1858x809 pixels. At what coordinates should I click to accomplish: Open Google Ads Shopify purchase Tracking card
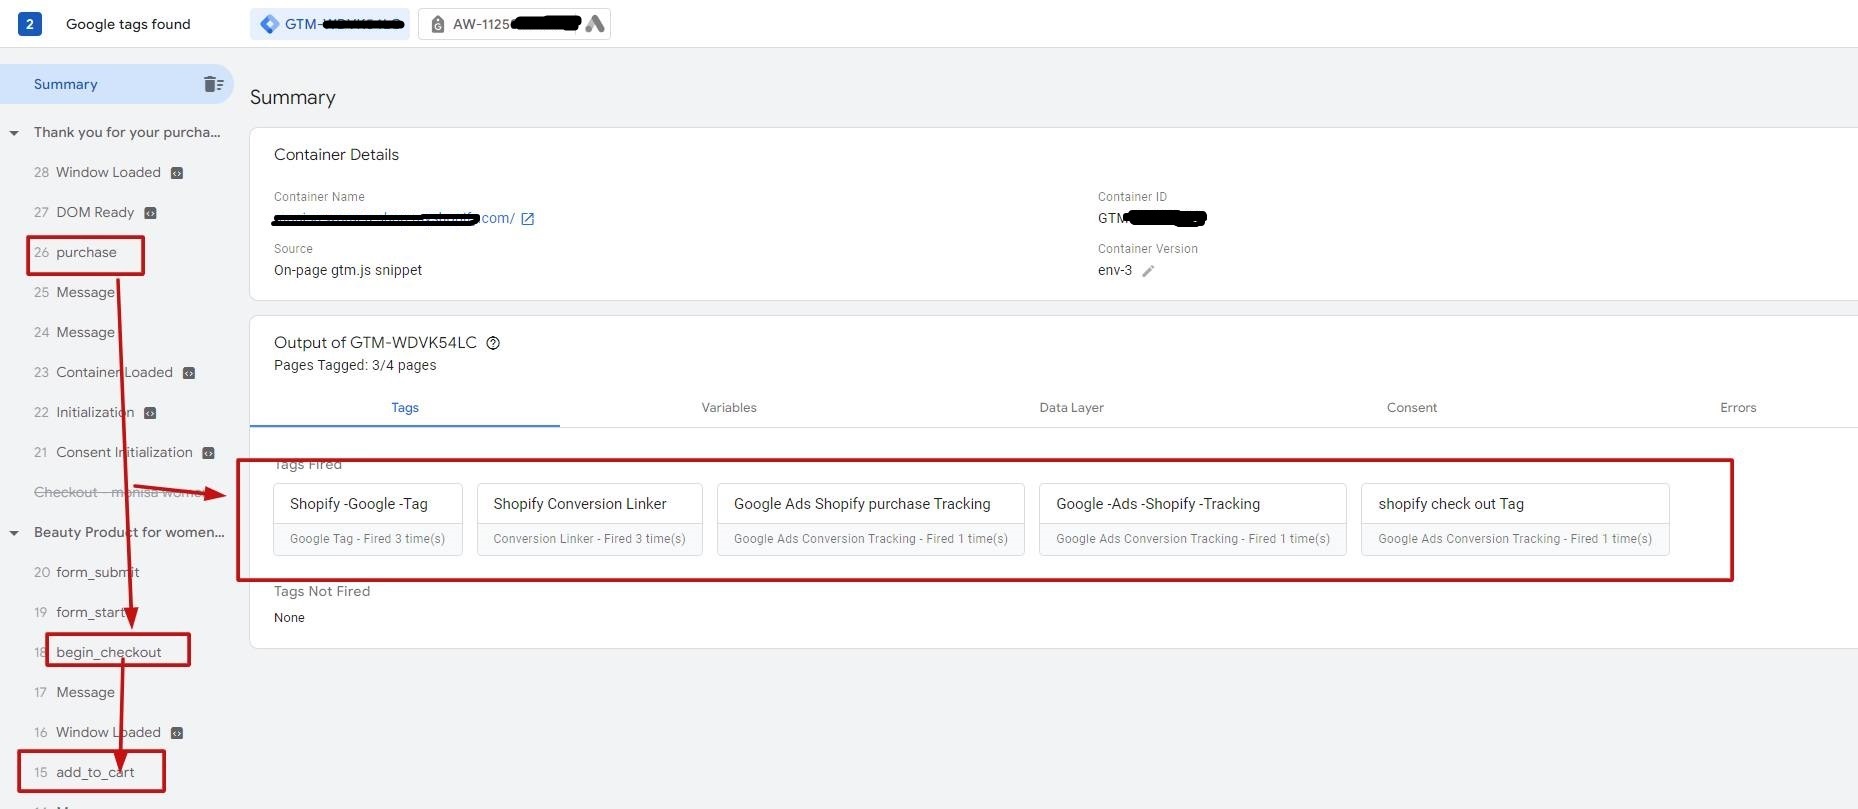coord(871,520)
